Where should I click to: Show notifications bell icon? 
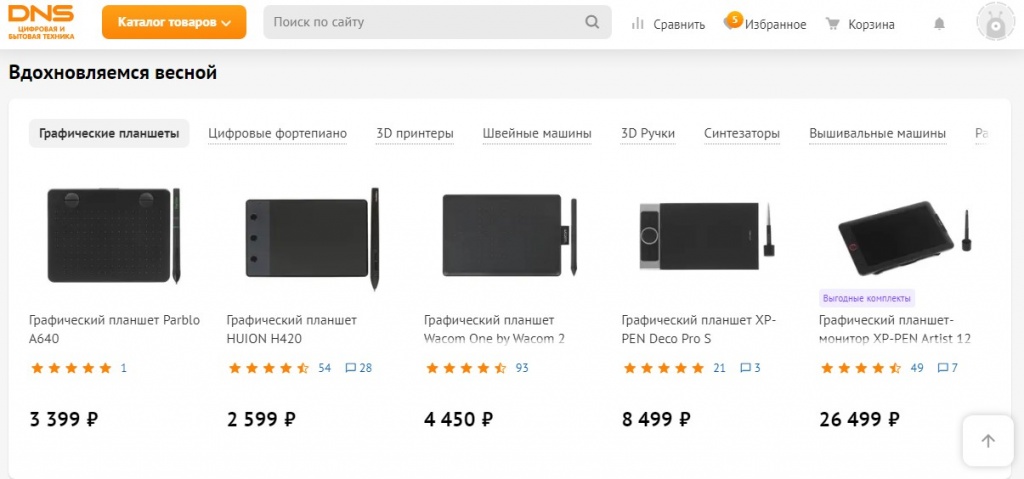coord(939,24)
